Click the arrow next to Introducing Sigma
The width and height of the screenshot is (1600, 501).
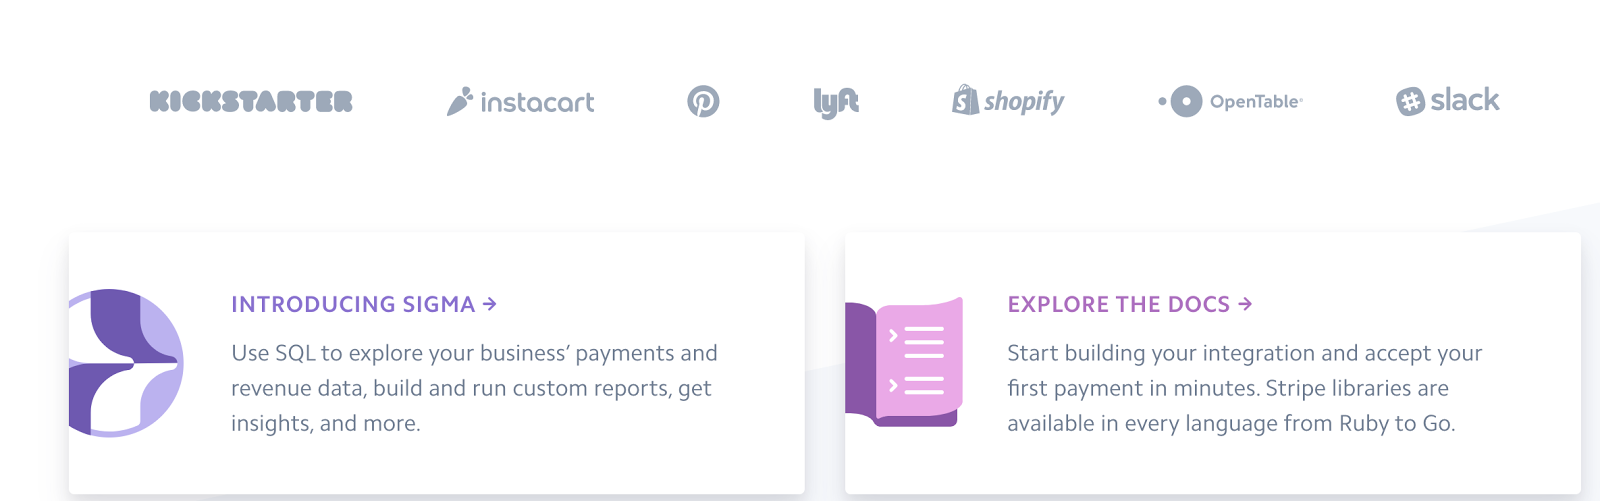click(490, 304)
